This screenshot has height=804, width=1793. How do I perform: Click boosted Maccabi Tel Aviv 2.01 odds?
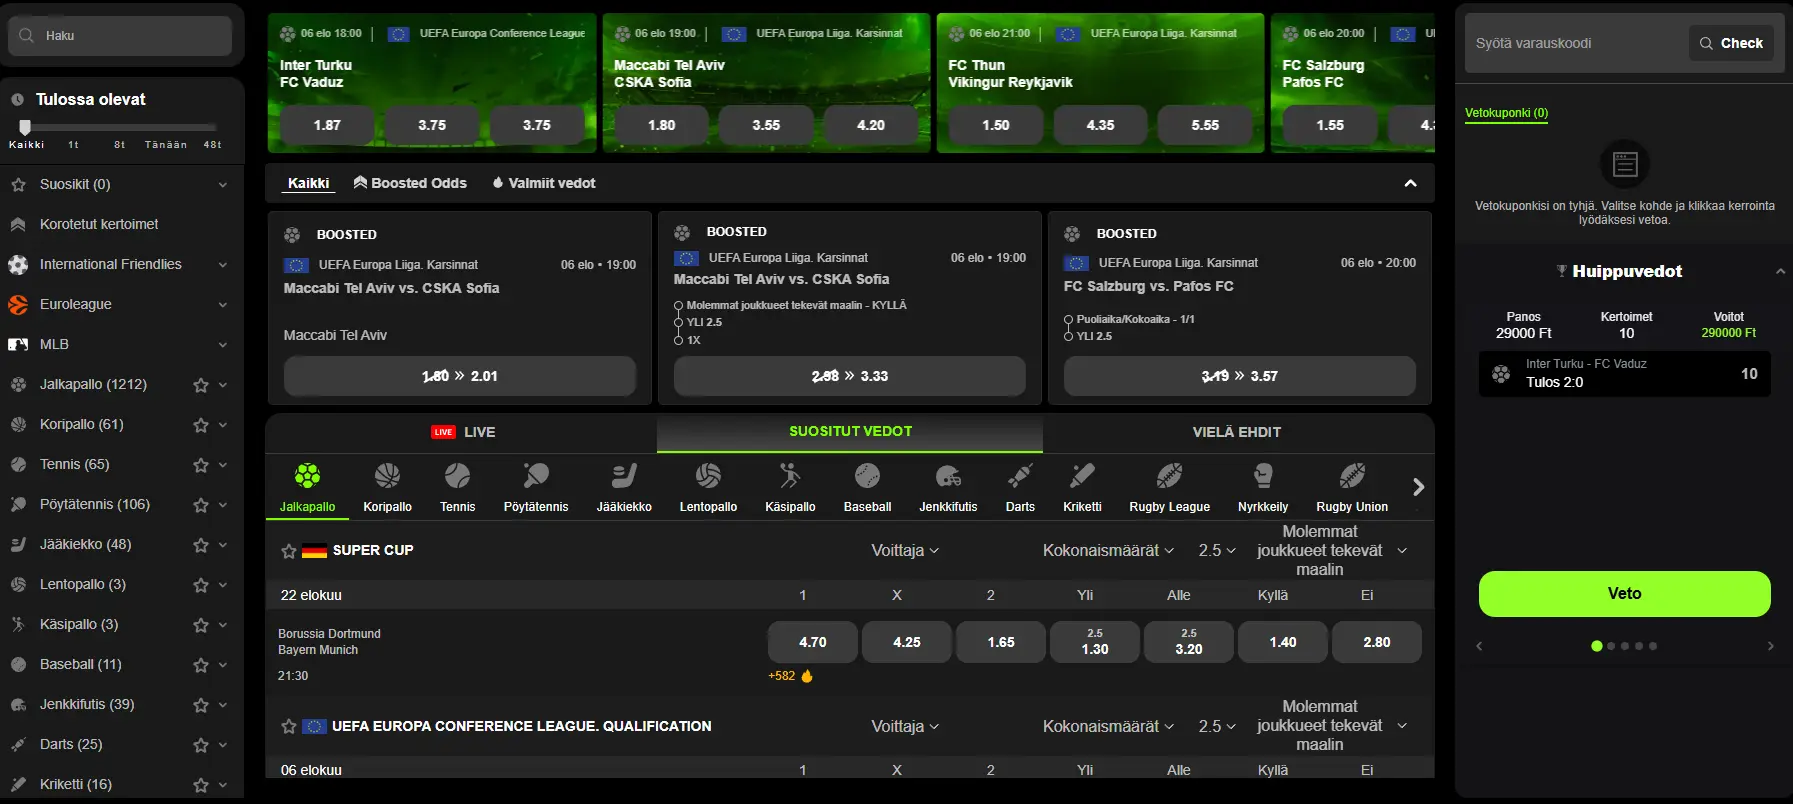(x=460, y=376)
